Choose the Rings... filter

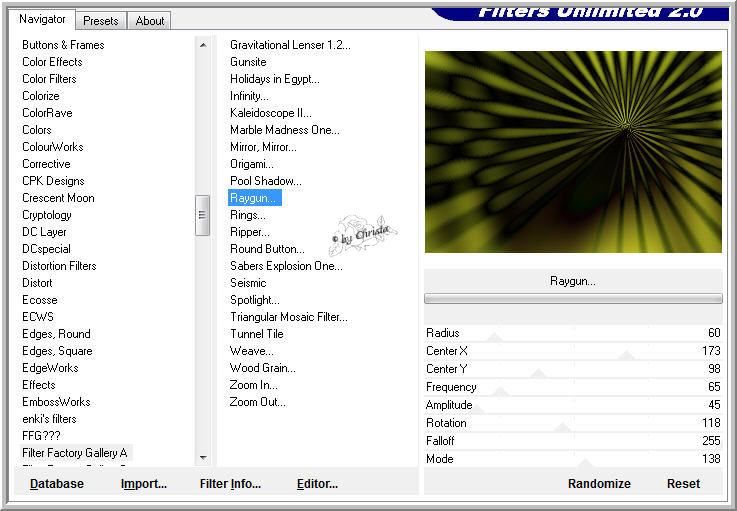(x=248, y=215)
